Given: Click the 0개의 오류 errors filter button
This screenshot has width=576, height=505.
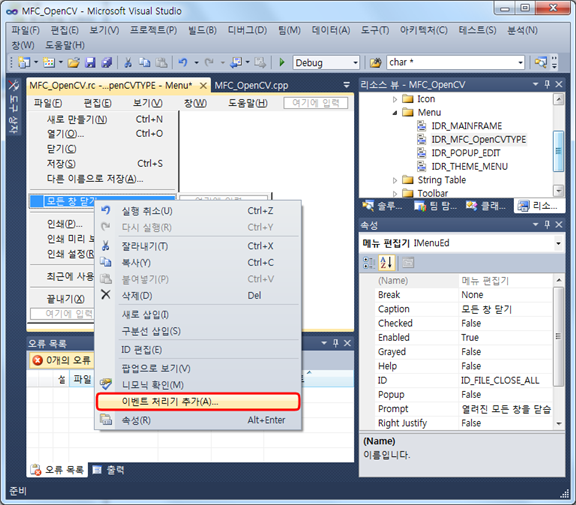Looking at the screenshot, I should click(62, 360).
